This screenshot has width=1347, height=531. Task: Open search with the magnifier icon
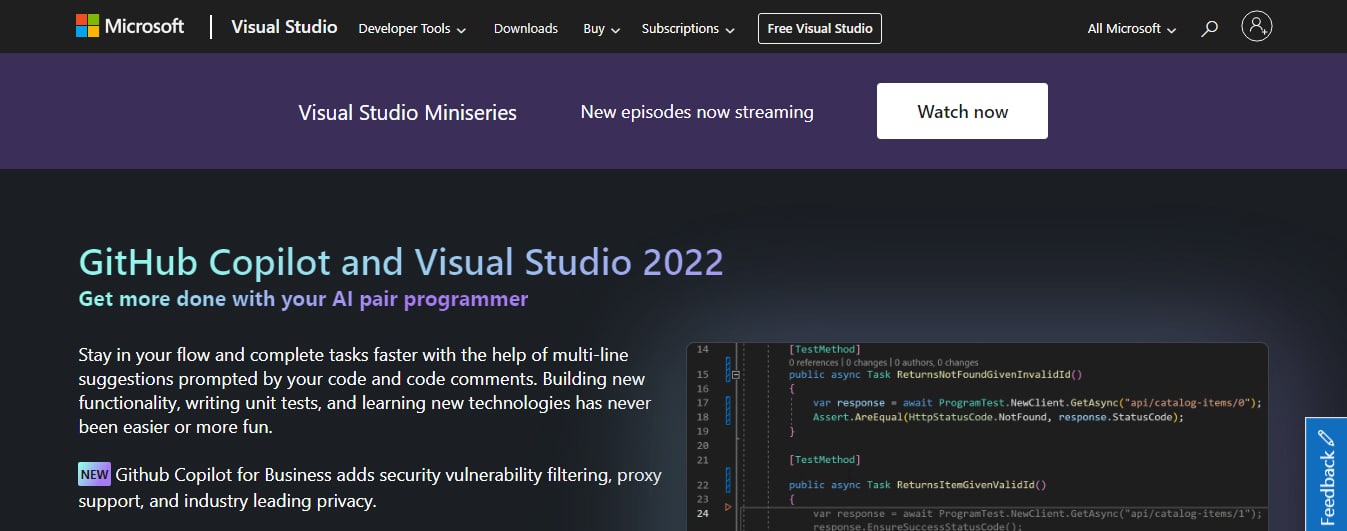pyautogui.click(x=1209, y=29)
